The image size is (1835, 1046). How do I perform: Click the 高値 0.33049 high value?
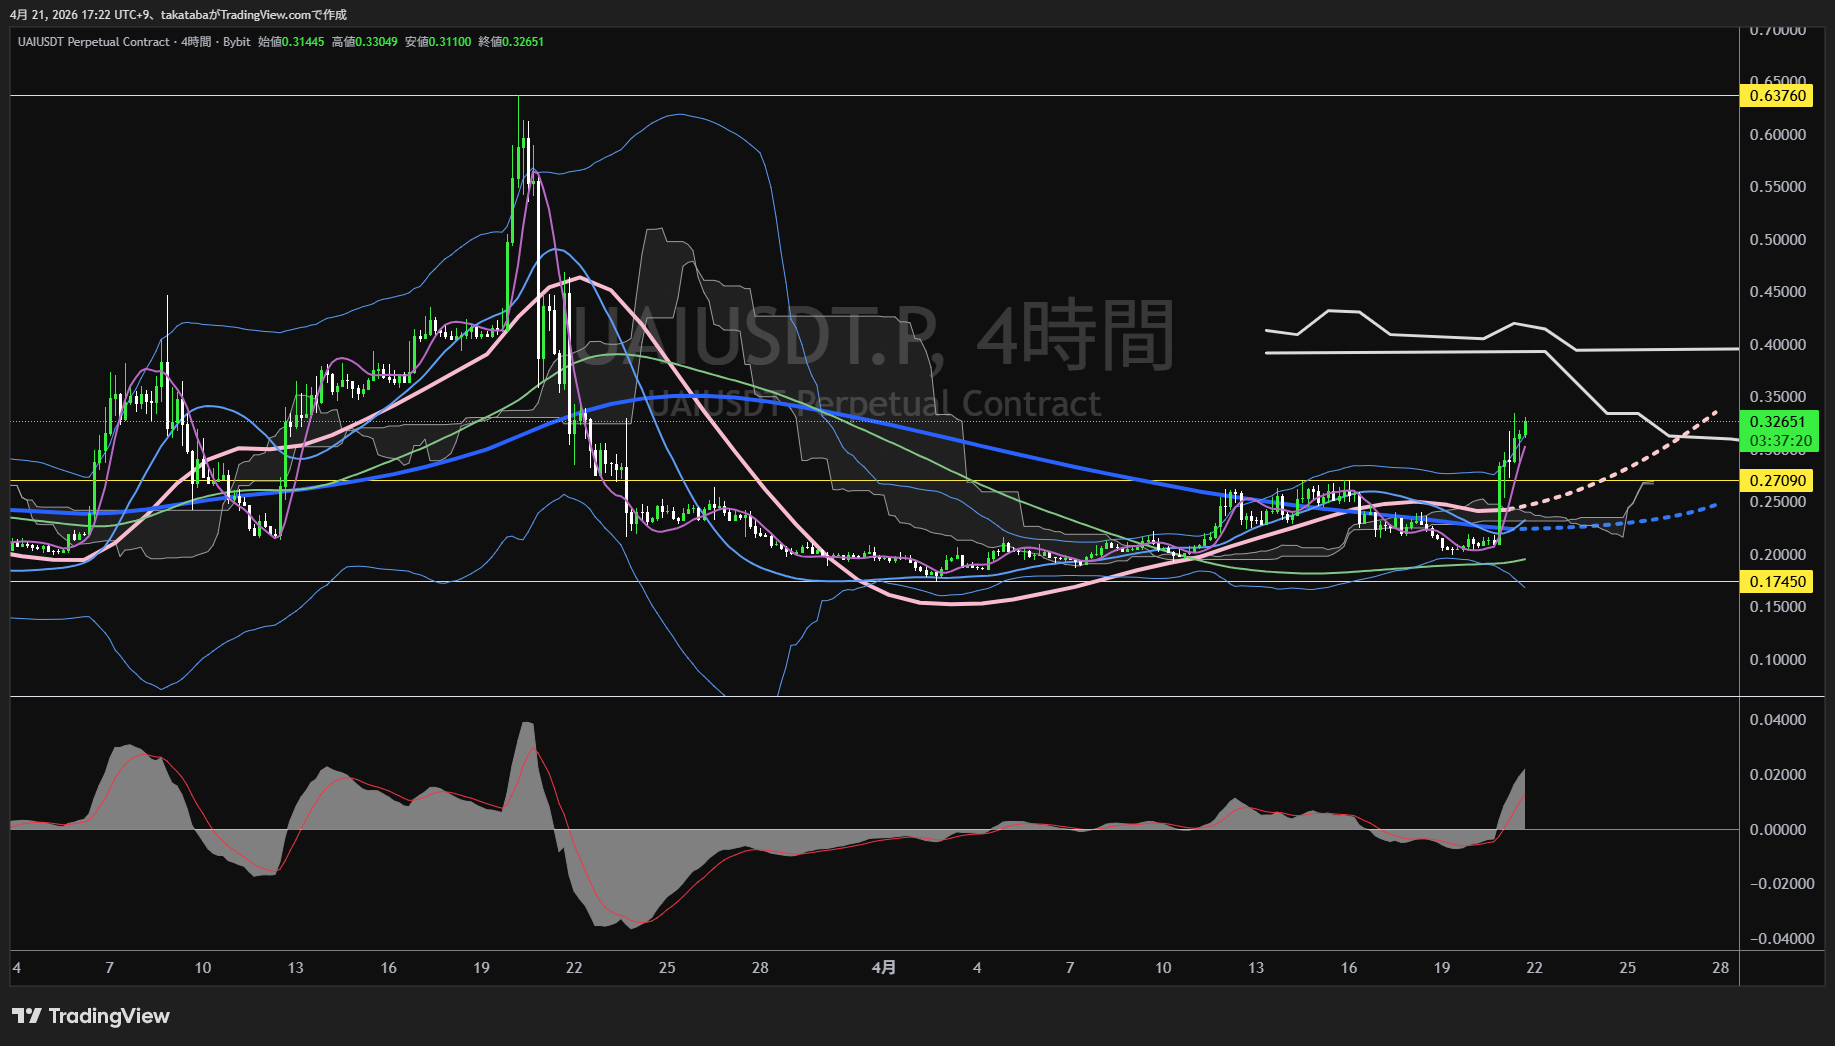(x=365, y=42)
